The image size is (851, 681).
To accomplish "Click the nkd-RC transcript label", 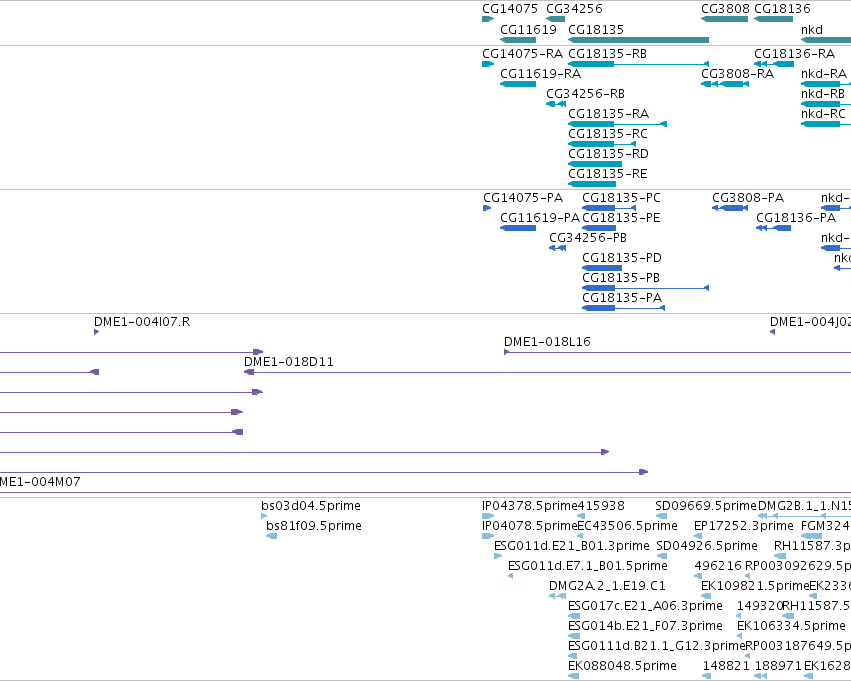I will (823, 114).
